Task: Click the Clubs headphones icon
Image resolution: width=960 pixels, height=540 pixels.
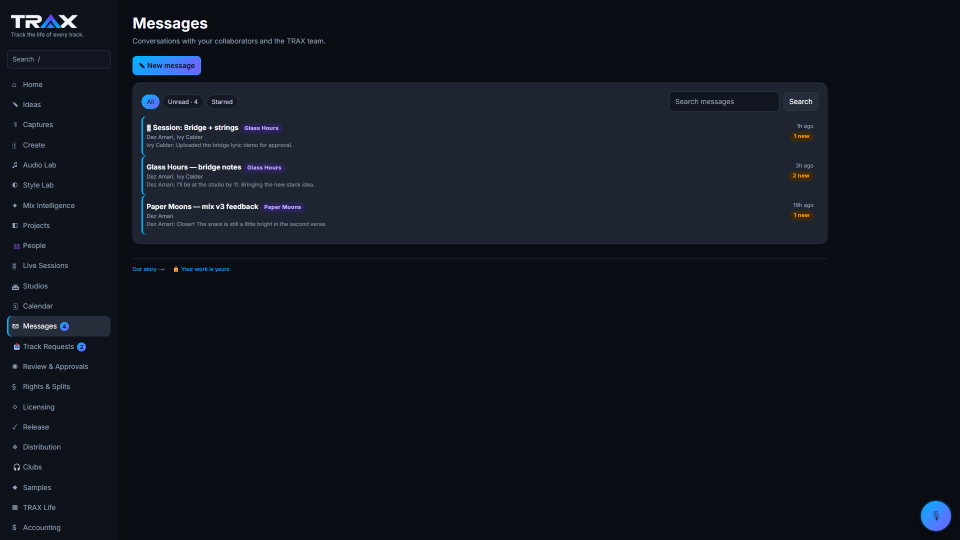Action: [x=17, y=467]
